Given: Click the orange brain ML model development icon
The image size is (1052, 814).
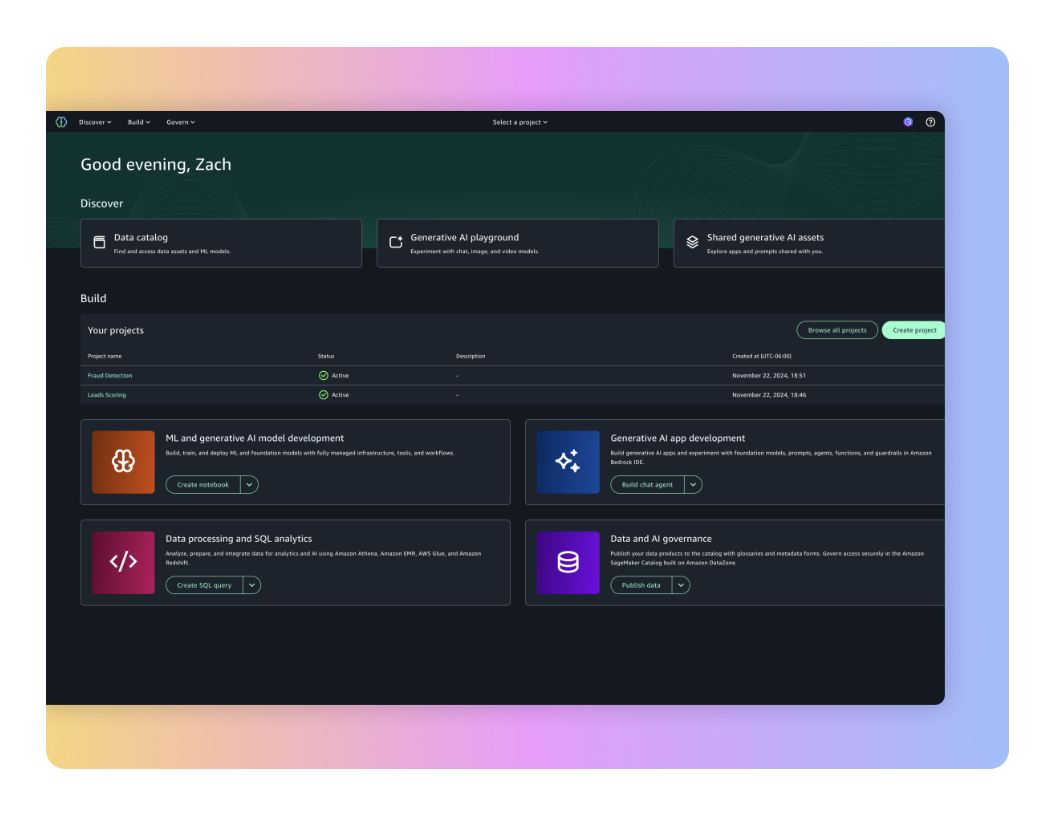Looking at the screenshot, I should point(123,462).
